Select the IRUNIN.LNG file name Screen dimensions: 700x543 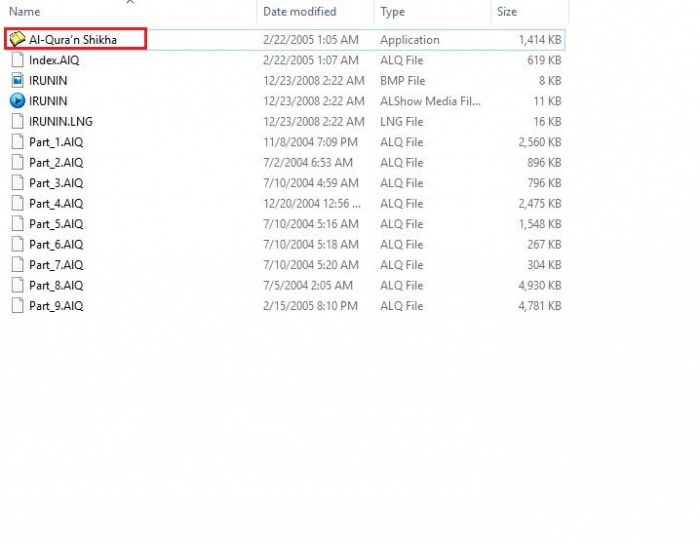(x=61, y=122)
